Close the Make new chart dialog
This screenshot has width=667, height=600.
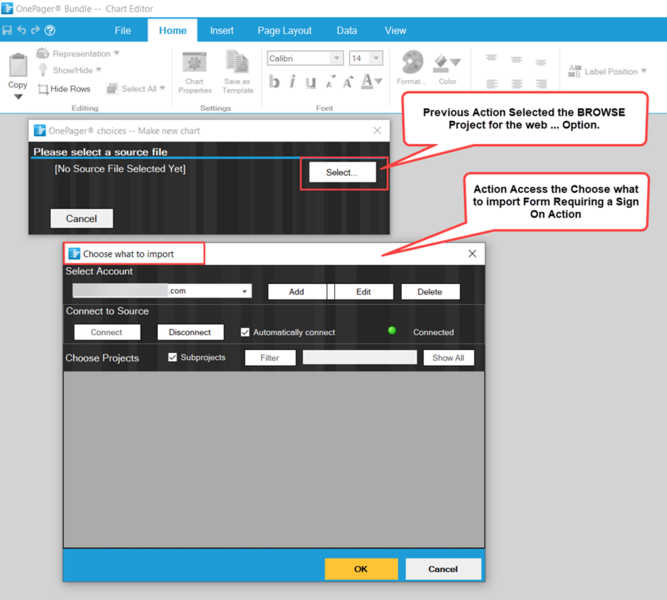click(x=377, y=131)
